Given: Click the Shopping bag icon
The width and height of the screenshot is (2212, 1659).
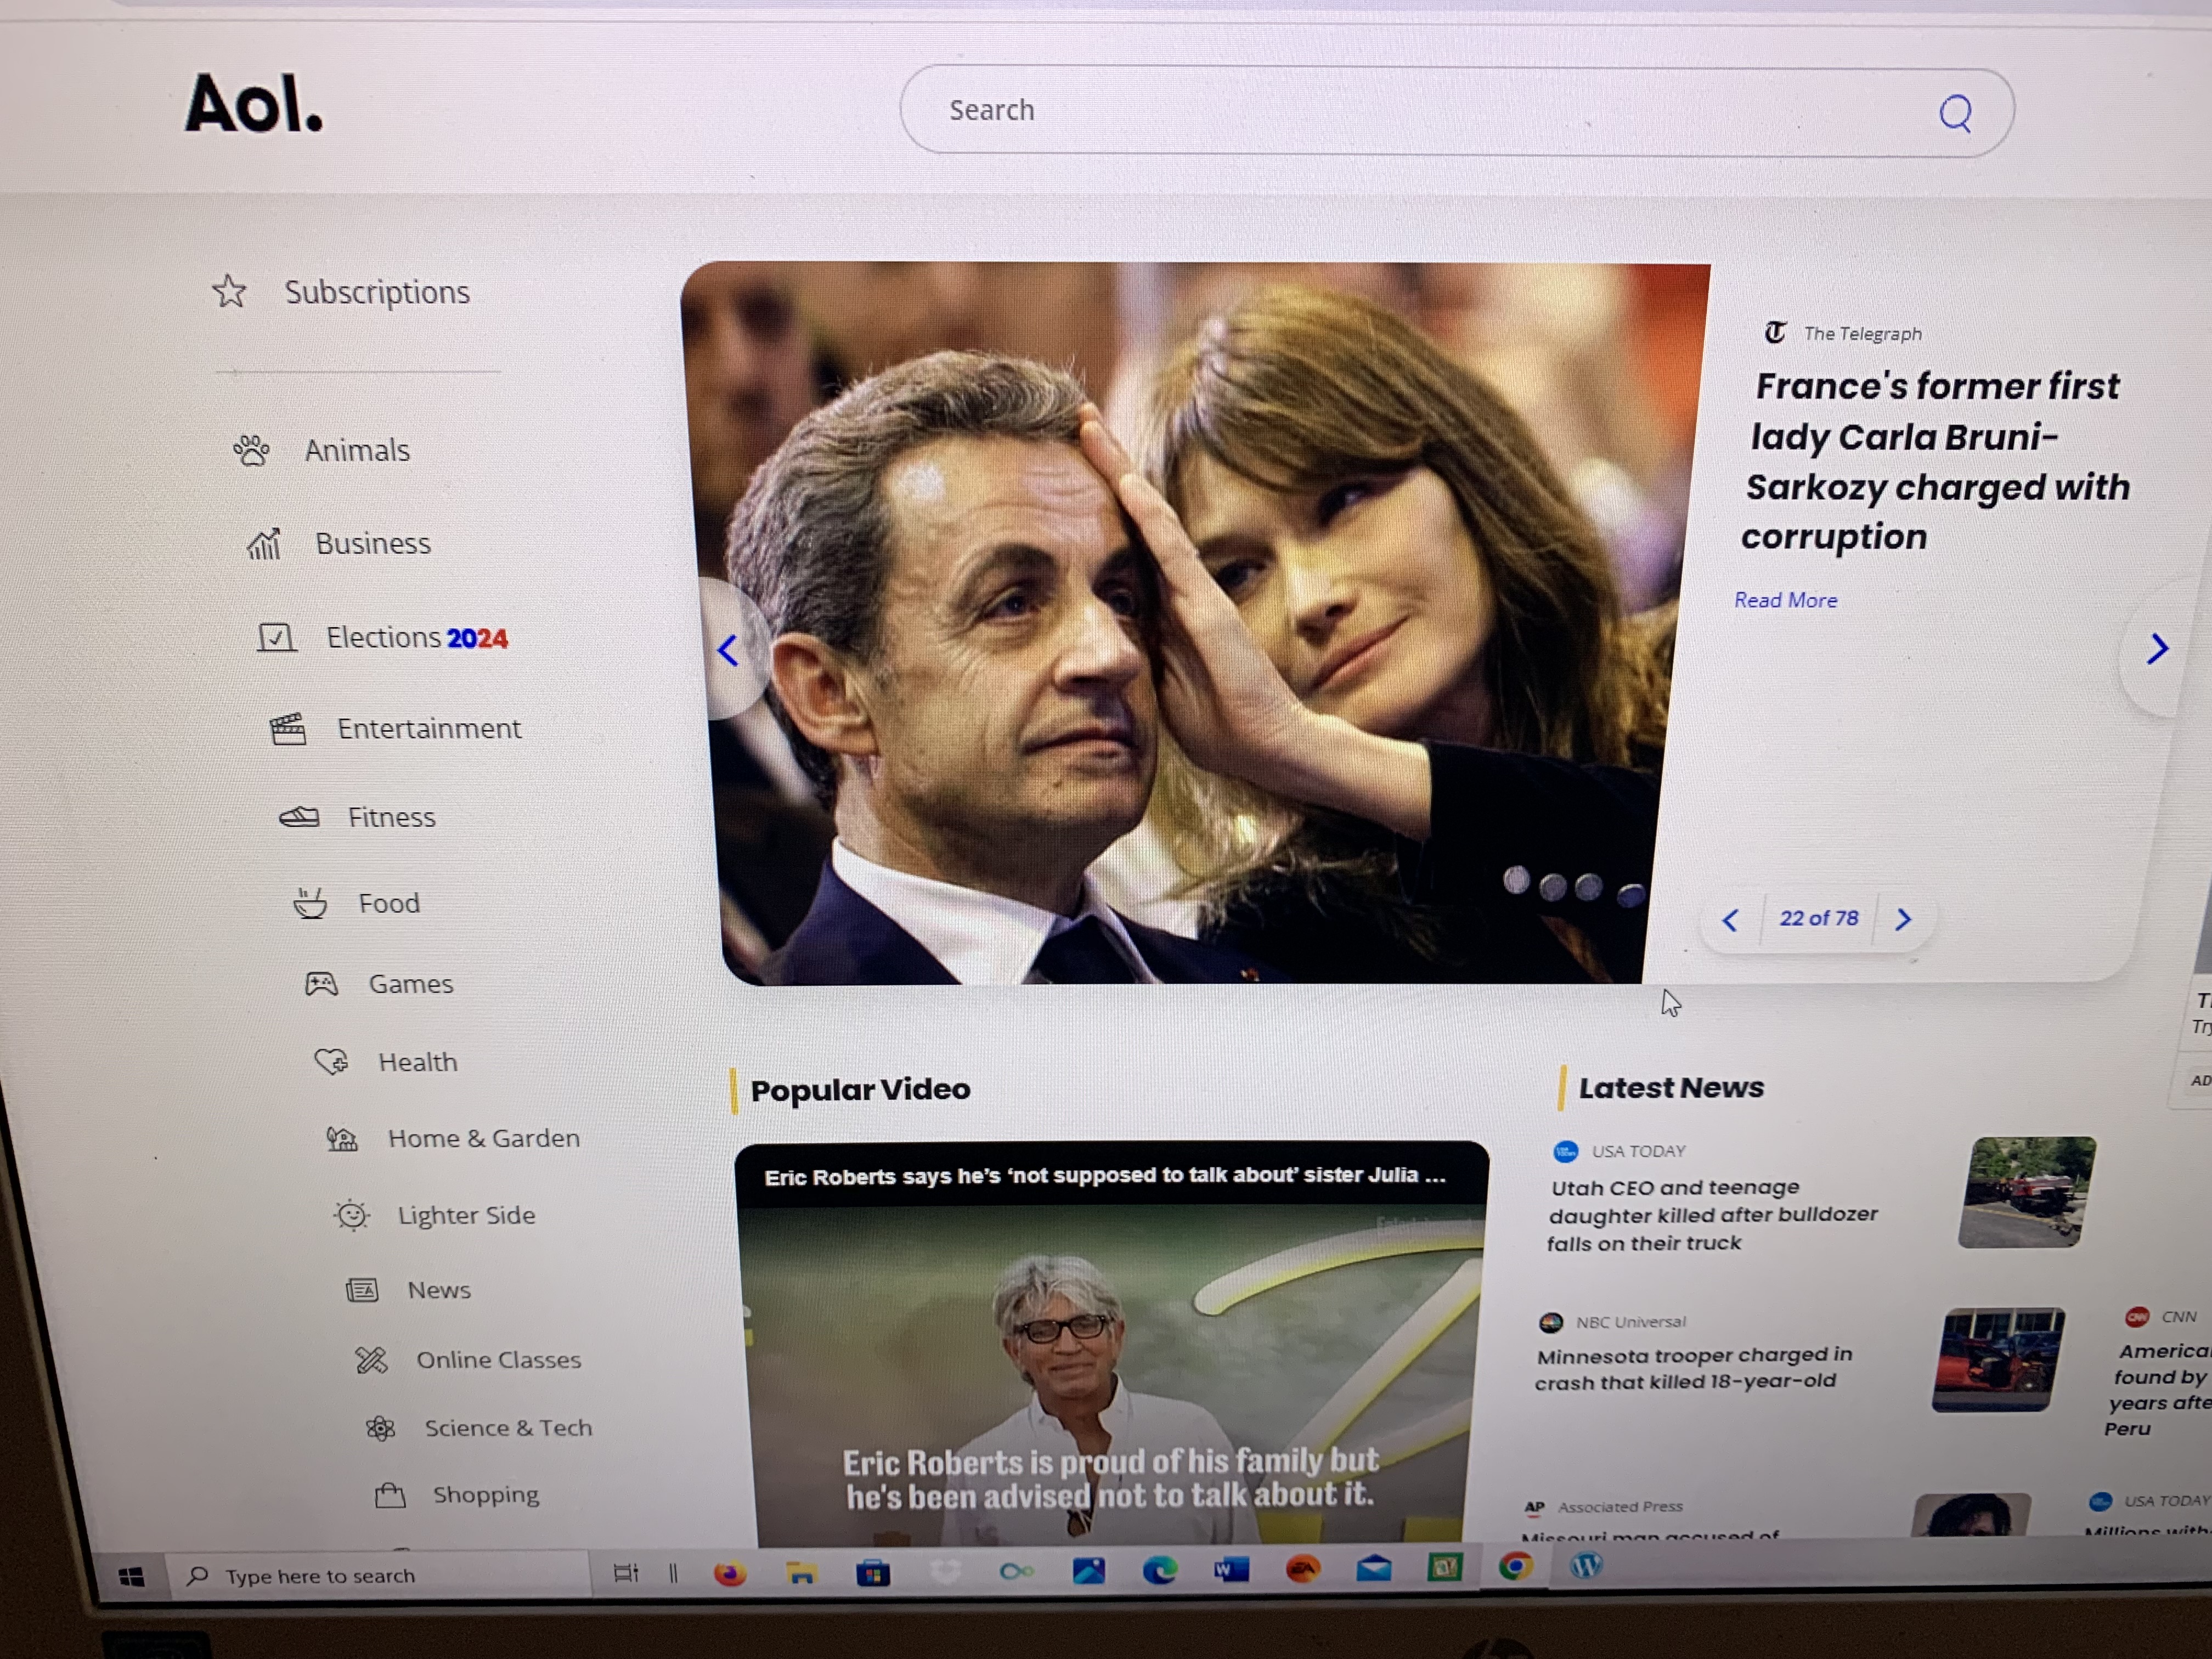Looking at the screenshot, I should (390, 1495).
